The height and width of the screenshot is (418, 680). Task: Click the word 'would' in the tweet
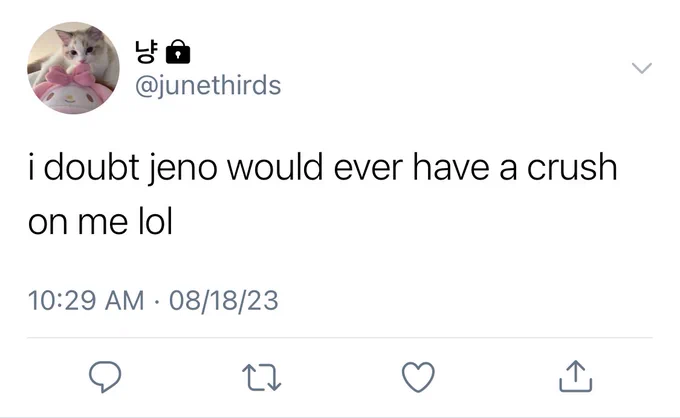click(x=275, y=167)
